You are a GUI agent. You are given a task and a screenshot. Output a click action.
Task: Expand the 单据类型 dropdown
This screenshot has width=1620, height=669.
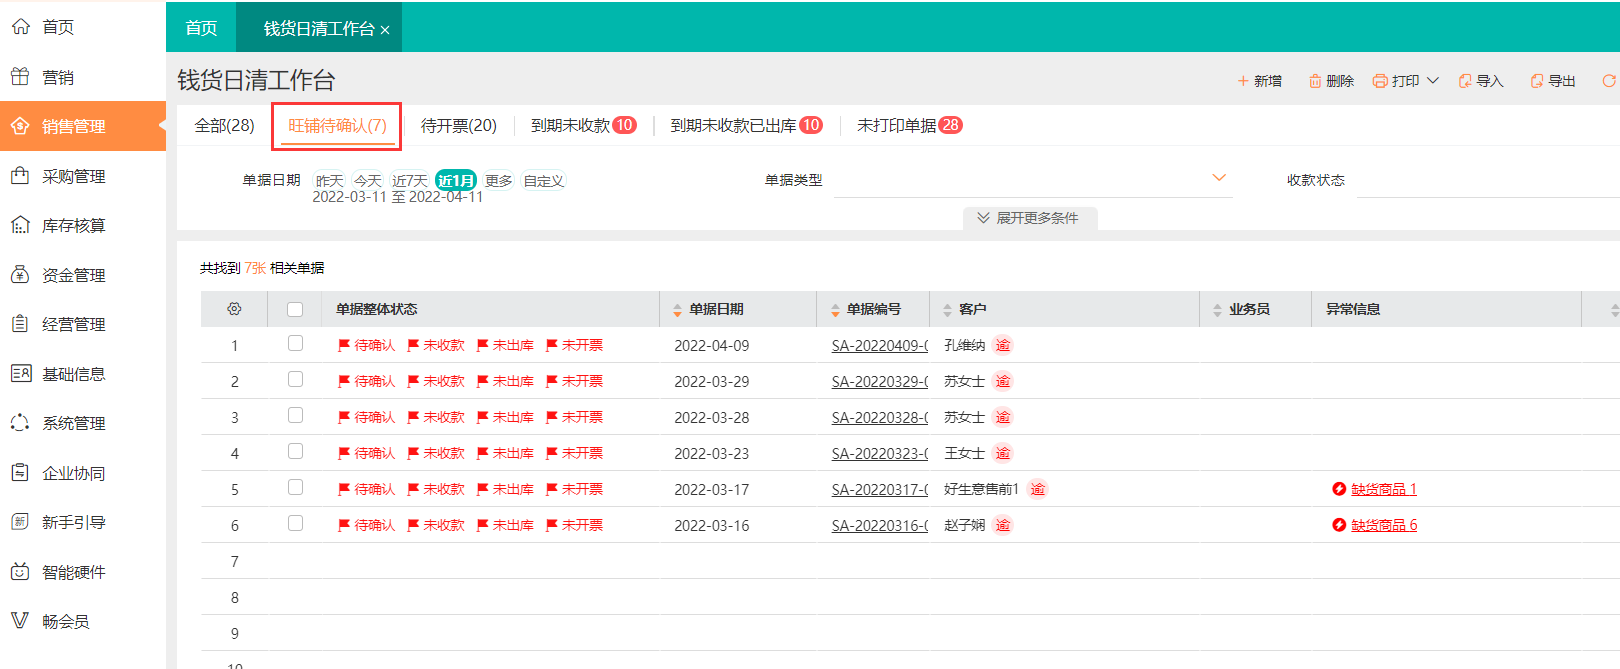pyautogui.click(x=1218, y=178)
